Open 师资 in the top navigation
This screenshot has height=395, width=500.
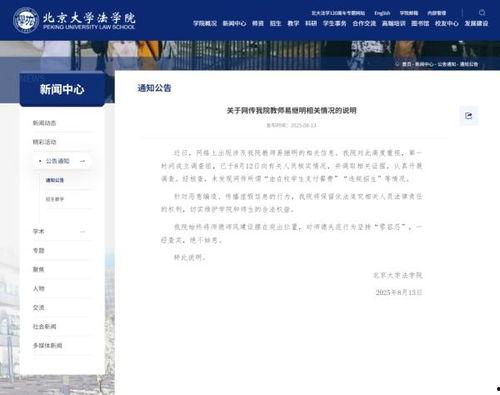258,23
